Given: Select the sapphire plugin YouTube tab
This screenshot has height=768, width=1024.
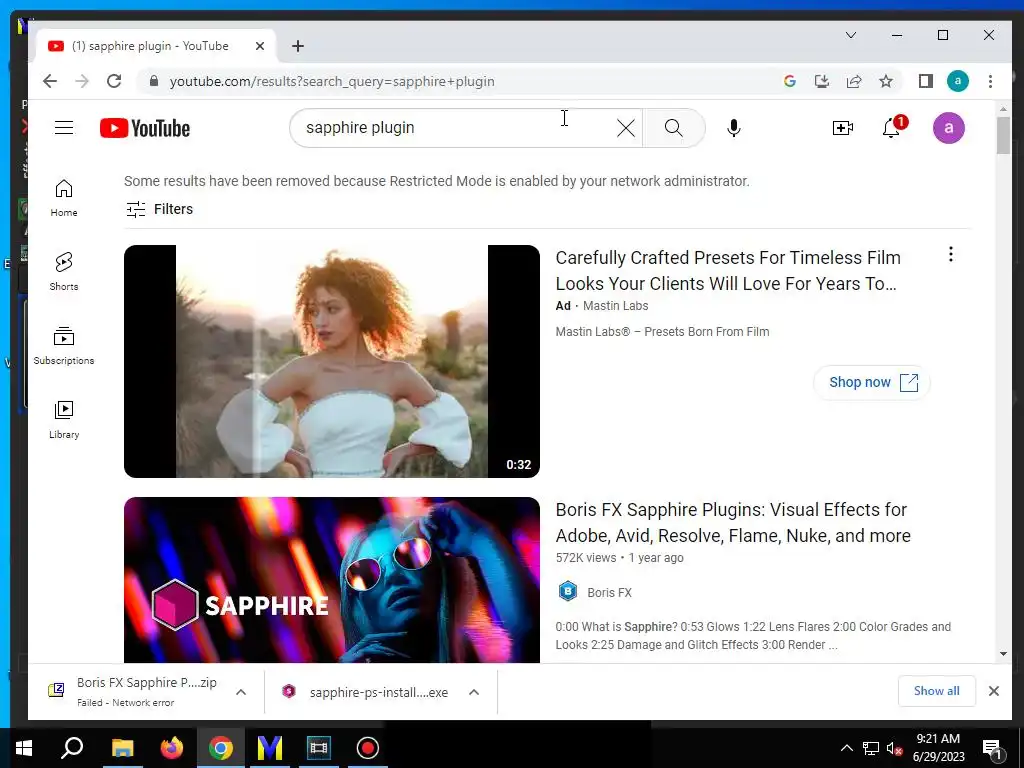Looking at the screenshot, I should pos(150,46).
